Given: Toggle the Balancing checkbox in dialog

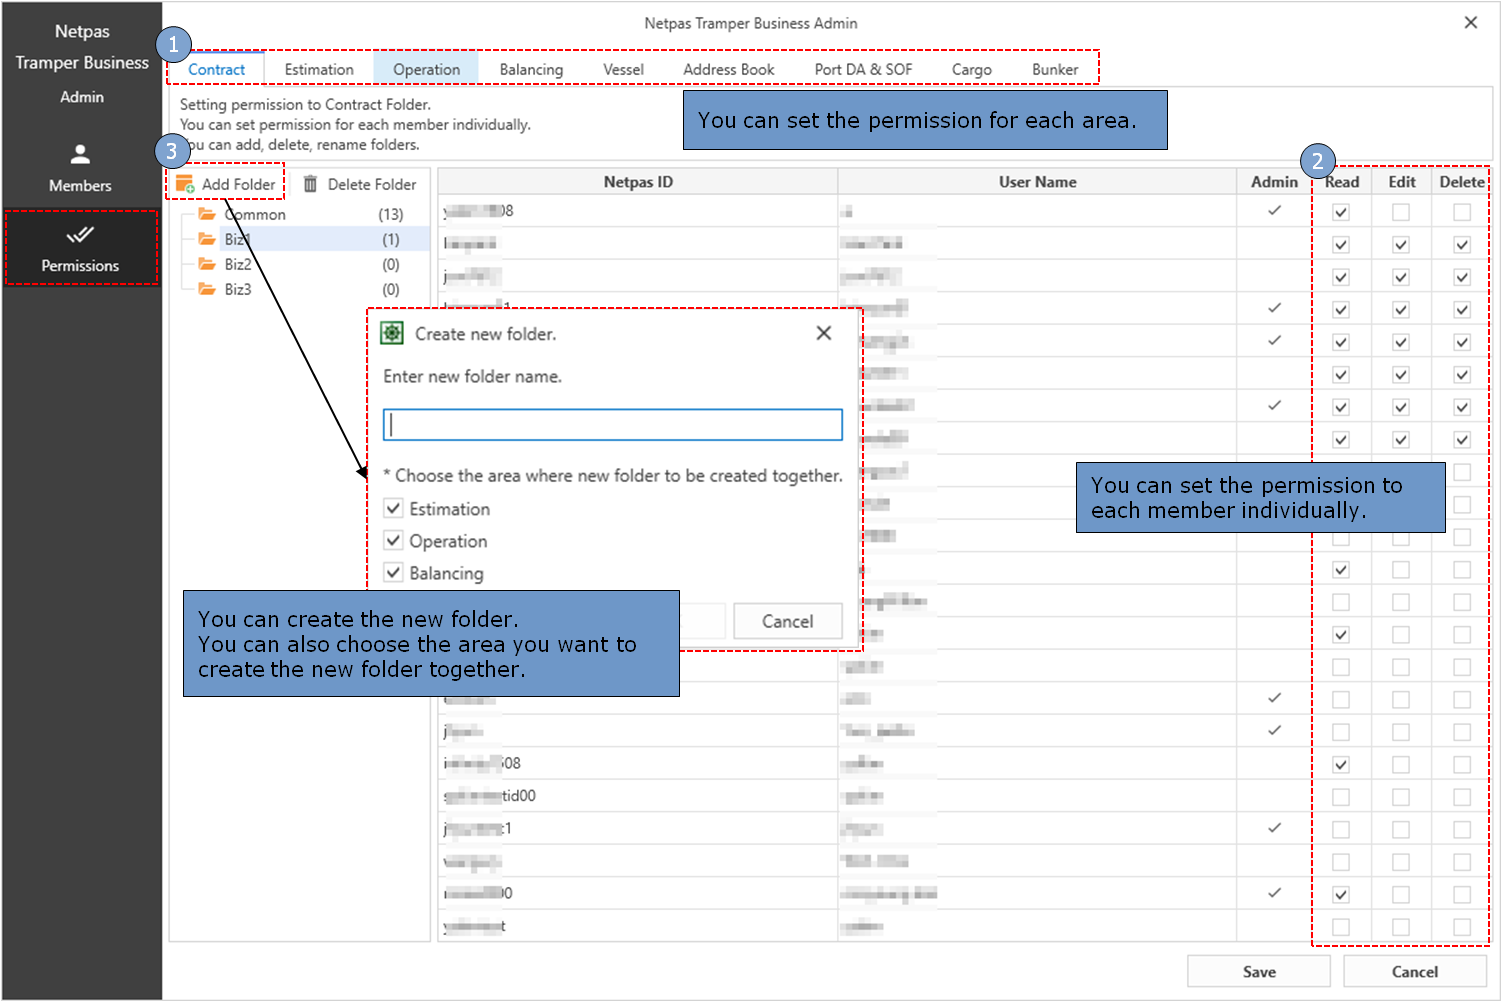Looking at the screenshot, I should coord(394,572).
